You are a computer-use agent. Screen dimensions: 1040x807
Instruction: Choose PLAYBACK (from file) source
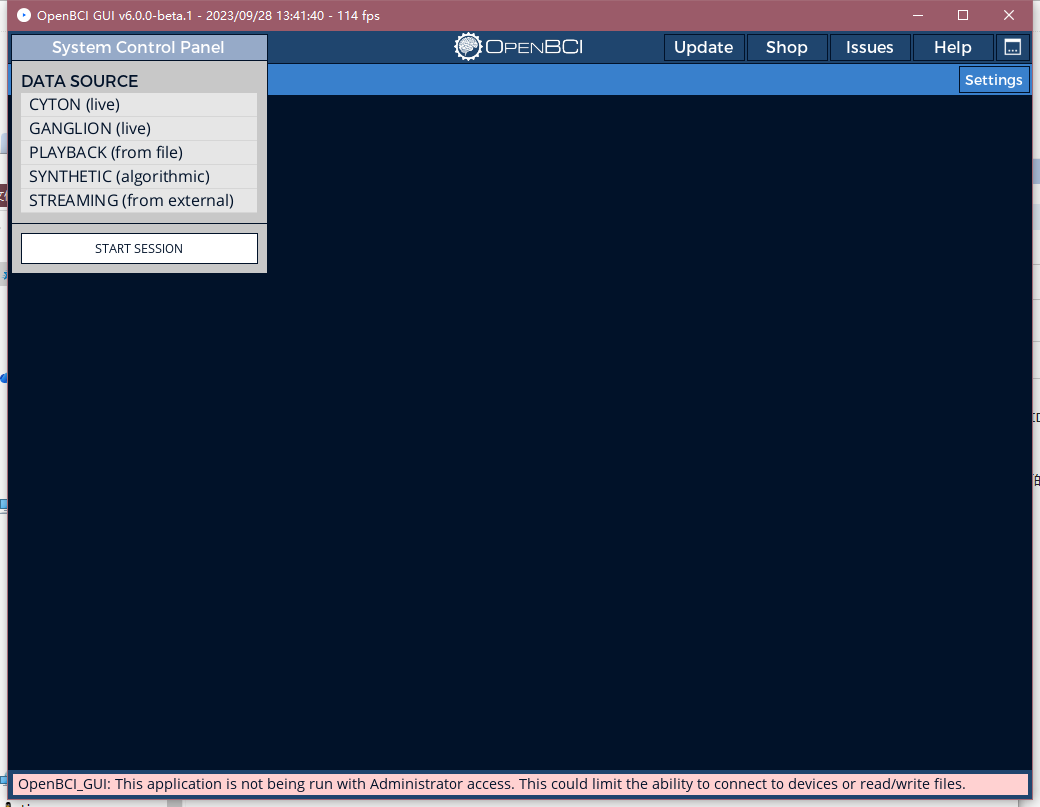pos(139,153)
